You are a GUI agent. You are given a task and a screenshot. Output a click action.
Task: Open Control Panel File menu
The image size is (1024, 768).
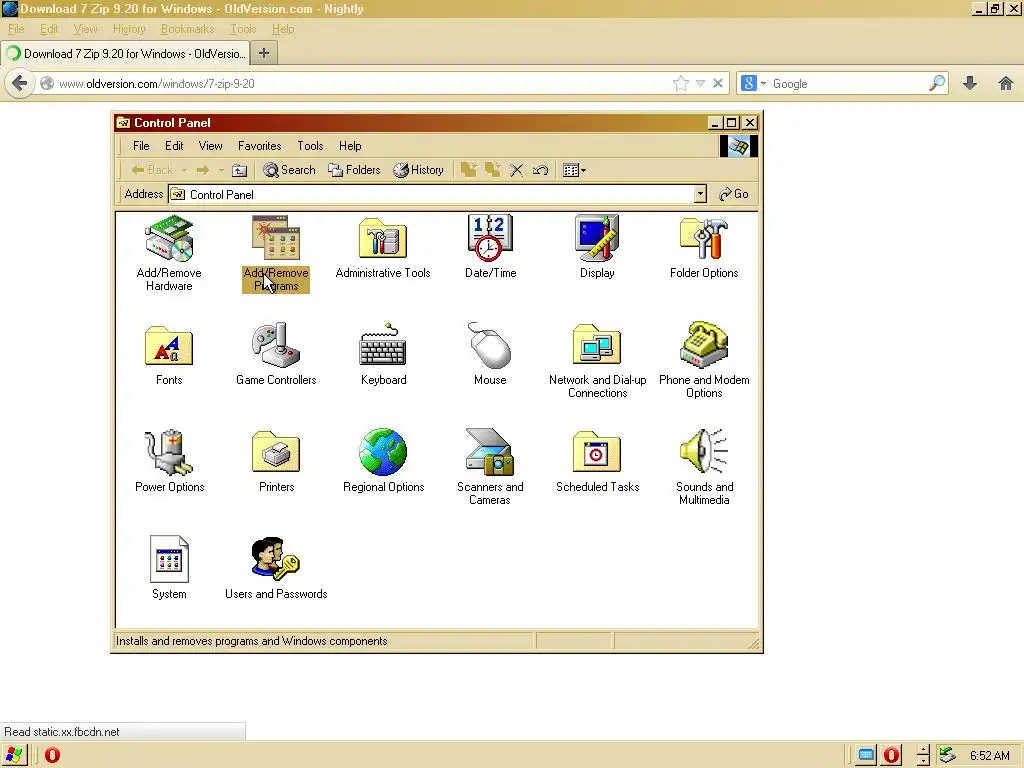(x=141, y=146)
